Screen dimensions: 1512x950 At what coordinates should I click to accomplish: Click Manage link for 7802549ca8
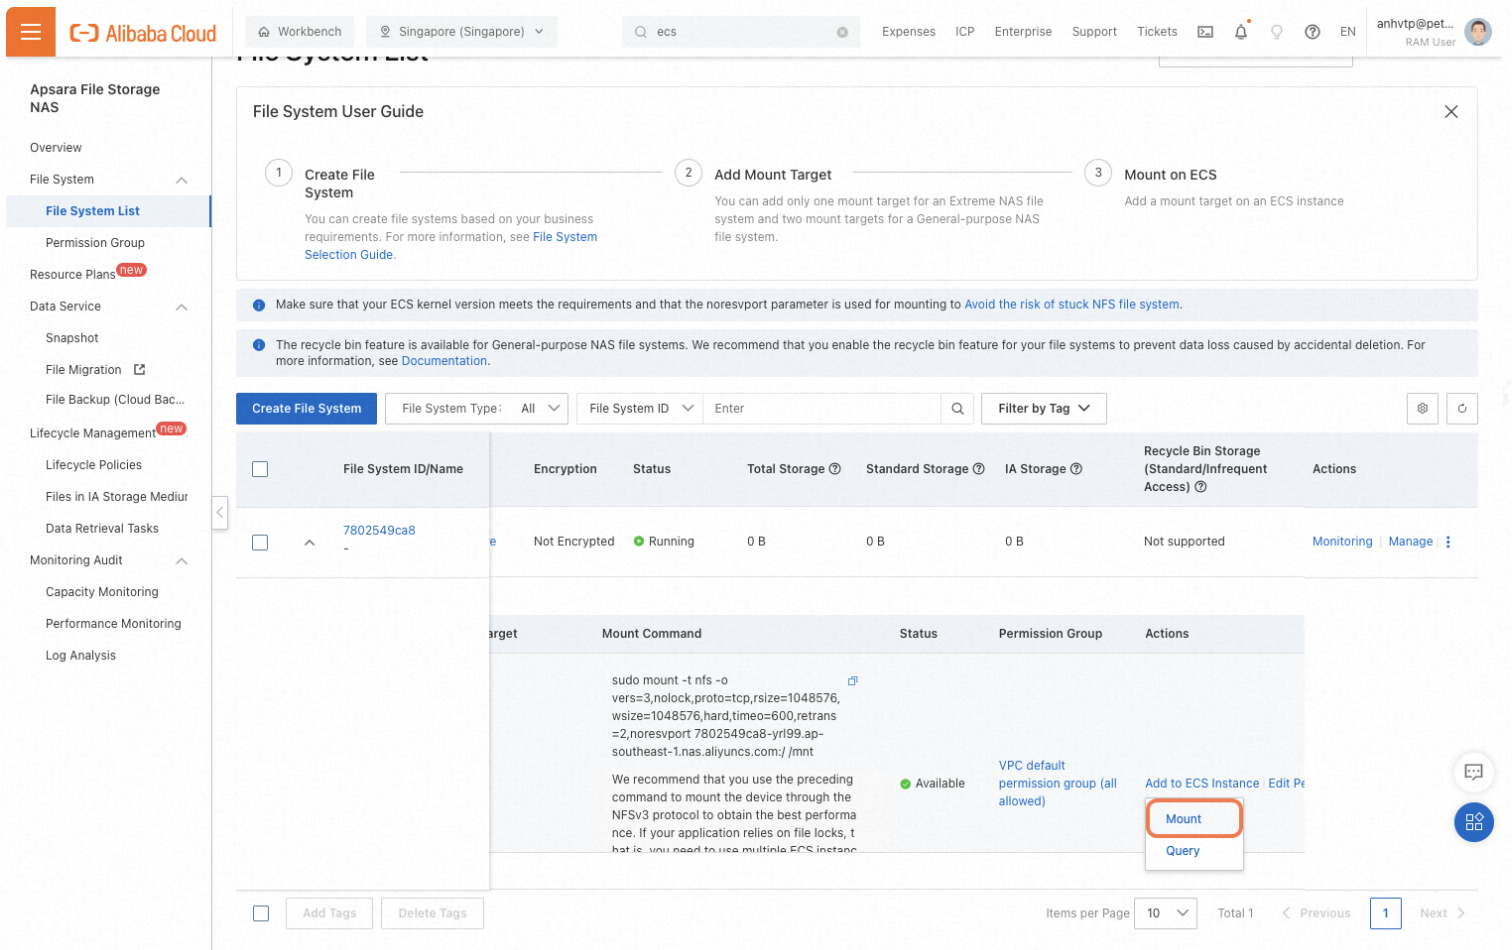(x=1410, y=541)
